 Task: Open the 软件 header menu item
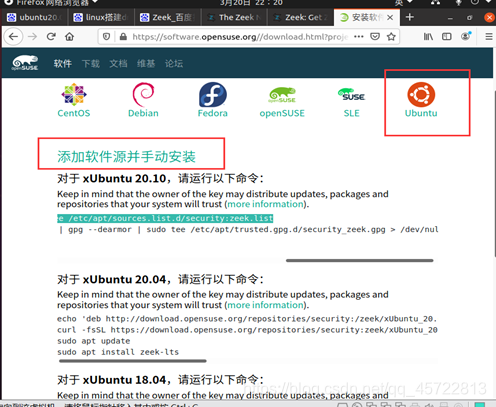tap(63, 63)
